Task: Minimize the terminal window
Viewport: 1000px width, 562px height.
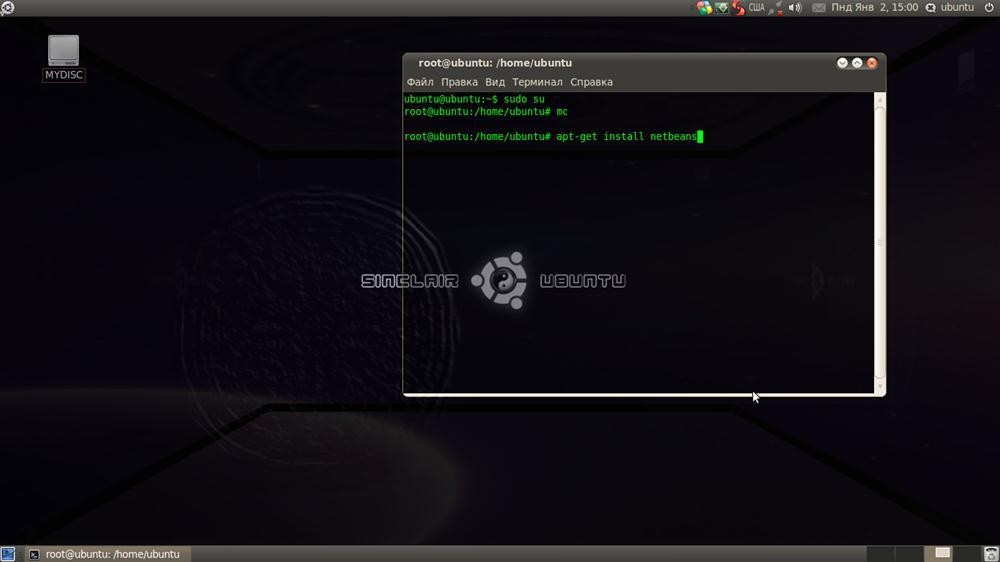Action: (x=842, y=63)
